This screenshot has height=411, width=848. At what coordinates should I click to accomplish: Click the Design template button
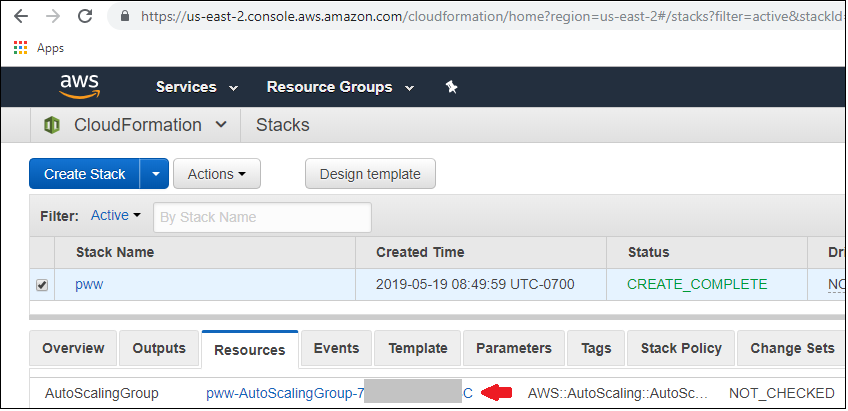pyautogui.click(x=370, y=174)
